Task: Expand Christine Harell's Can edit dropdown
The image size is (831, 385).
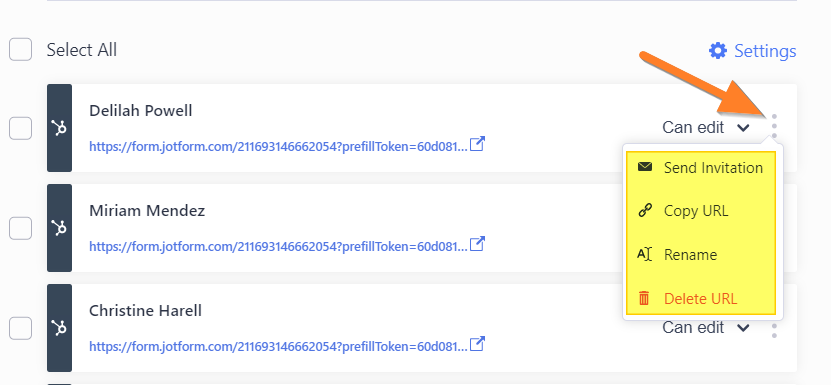Action: pyautogui.click(x=706, y=328)
